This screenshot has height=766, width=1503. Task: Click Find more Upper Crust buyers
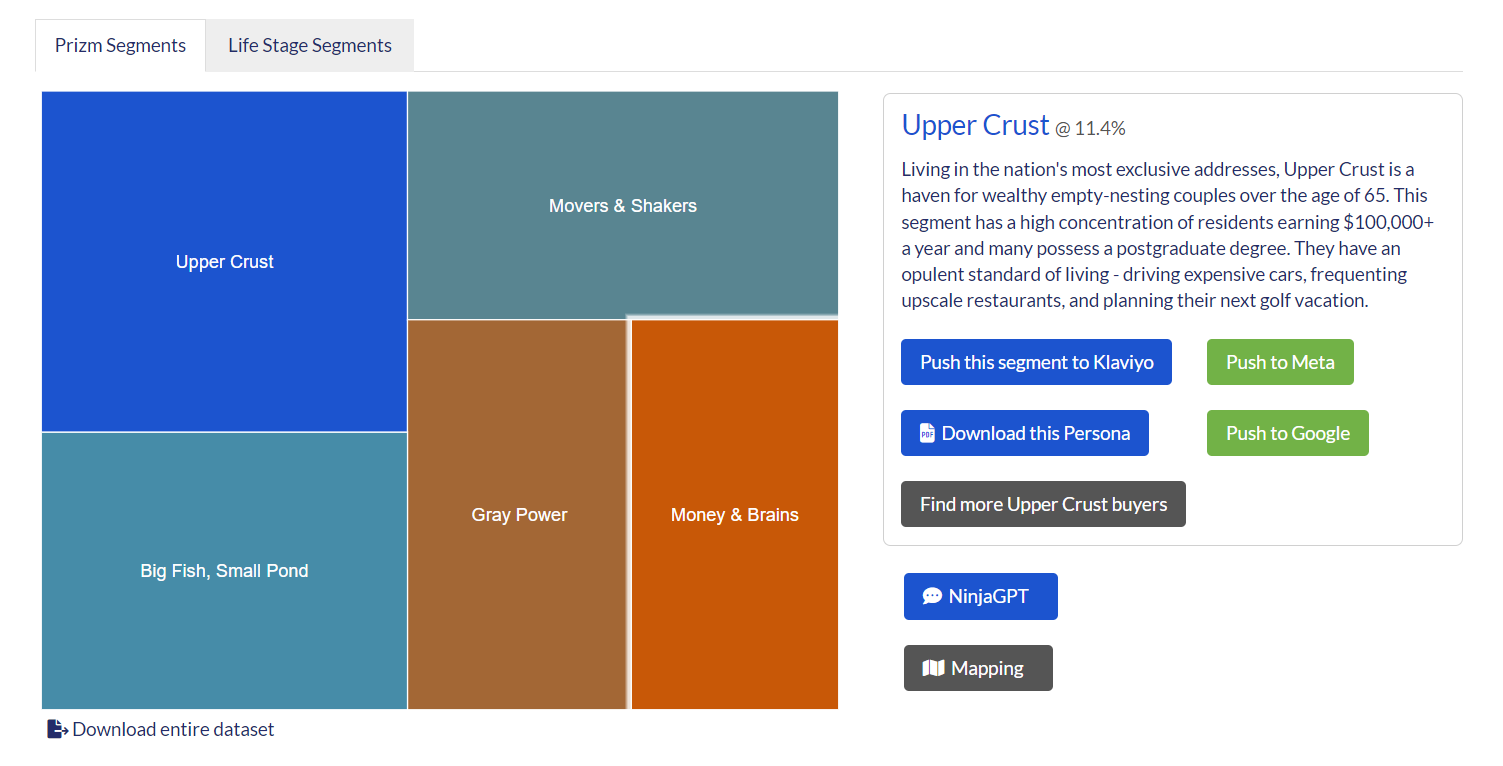(x=1043, y=504)
